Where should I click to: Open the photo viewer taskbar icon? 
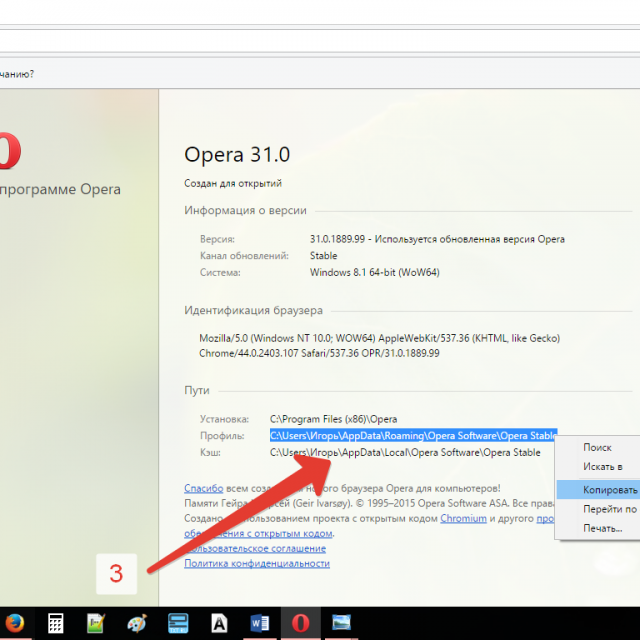[341, 622]
